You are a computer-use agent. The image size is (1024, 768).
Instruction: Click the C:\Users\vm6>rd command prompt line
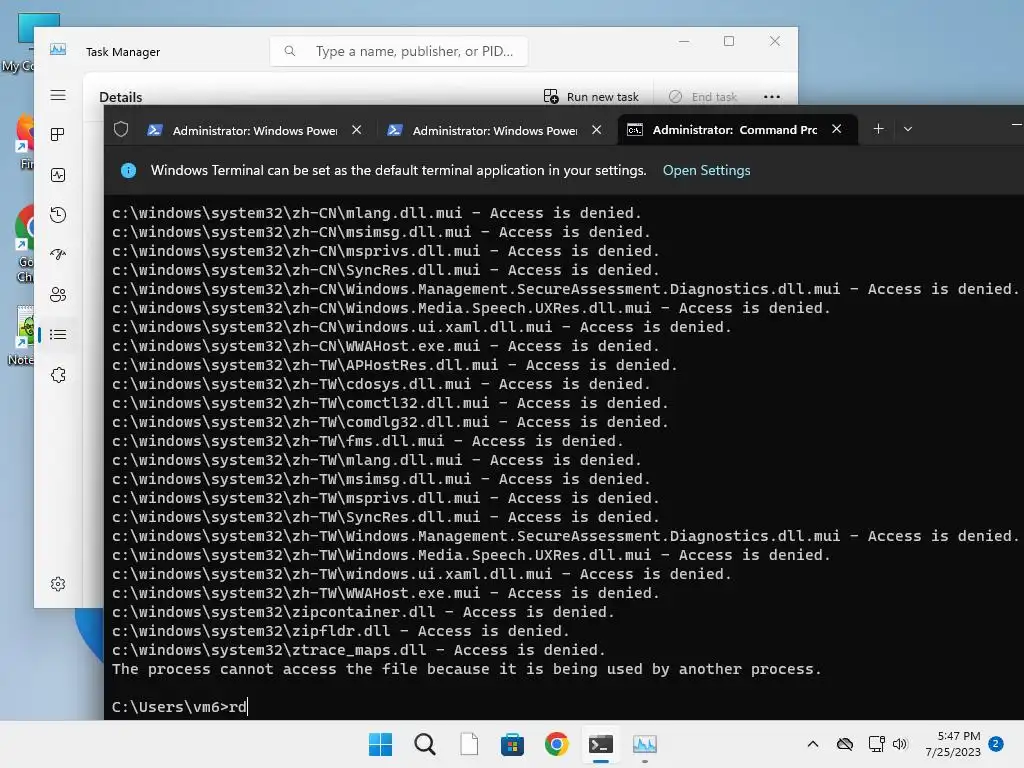pos(180,707)
